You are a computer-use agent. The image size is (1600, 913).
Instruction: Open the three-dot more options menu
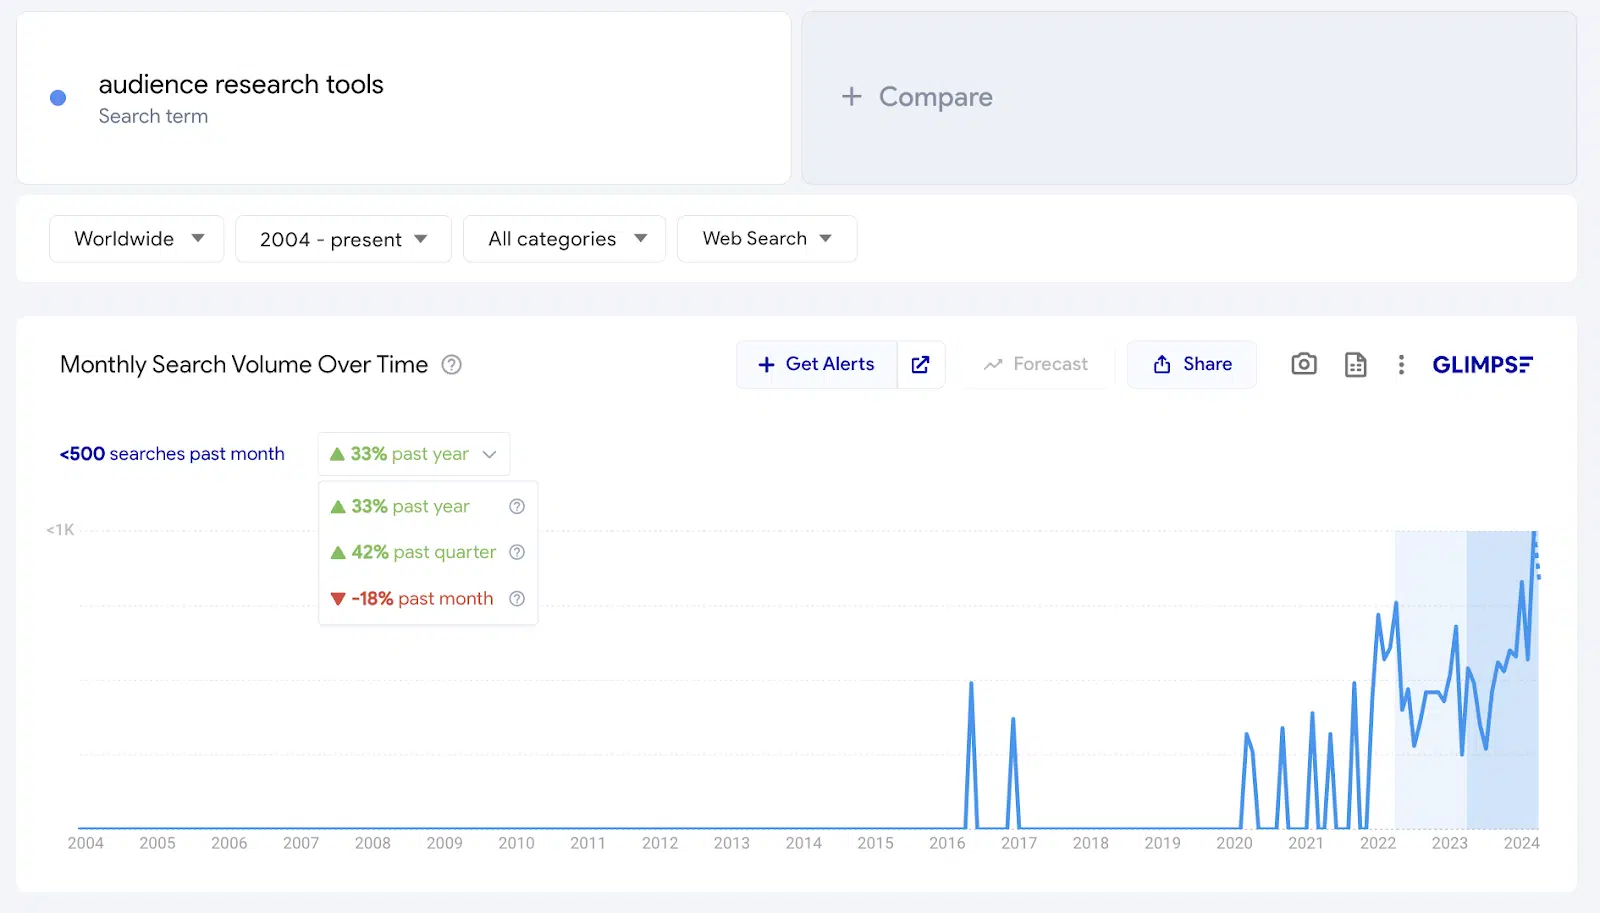[1401, 365]
